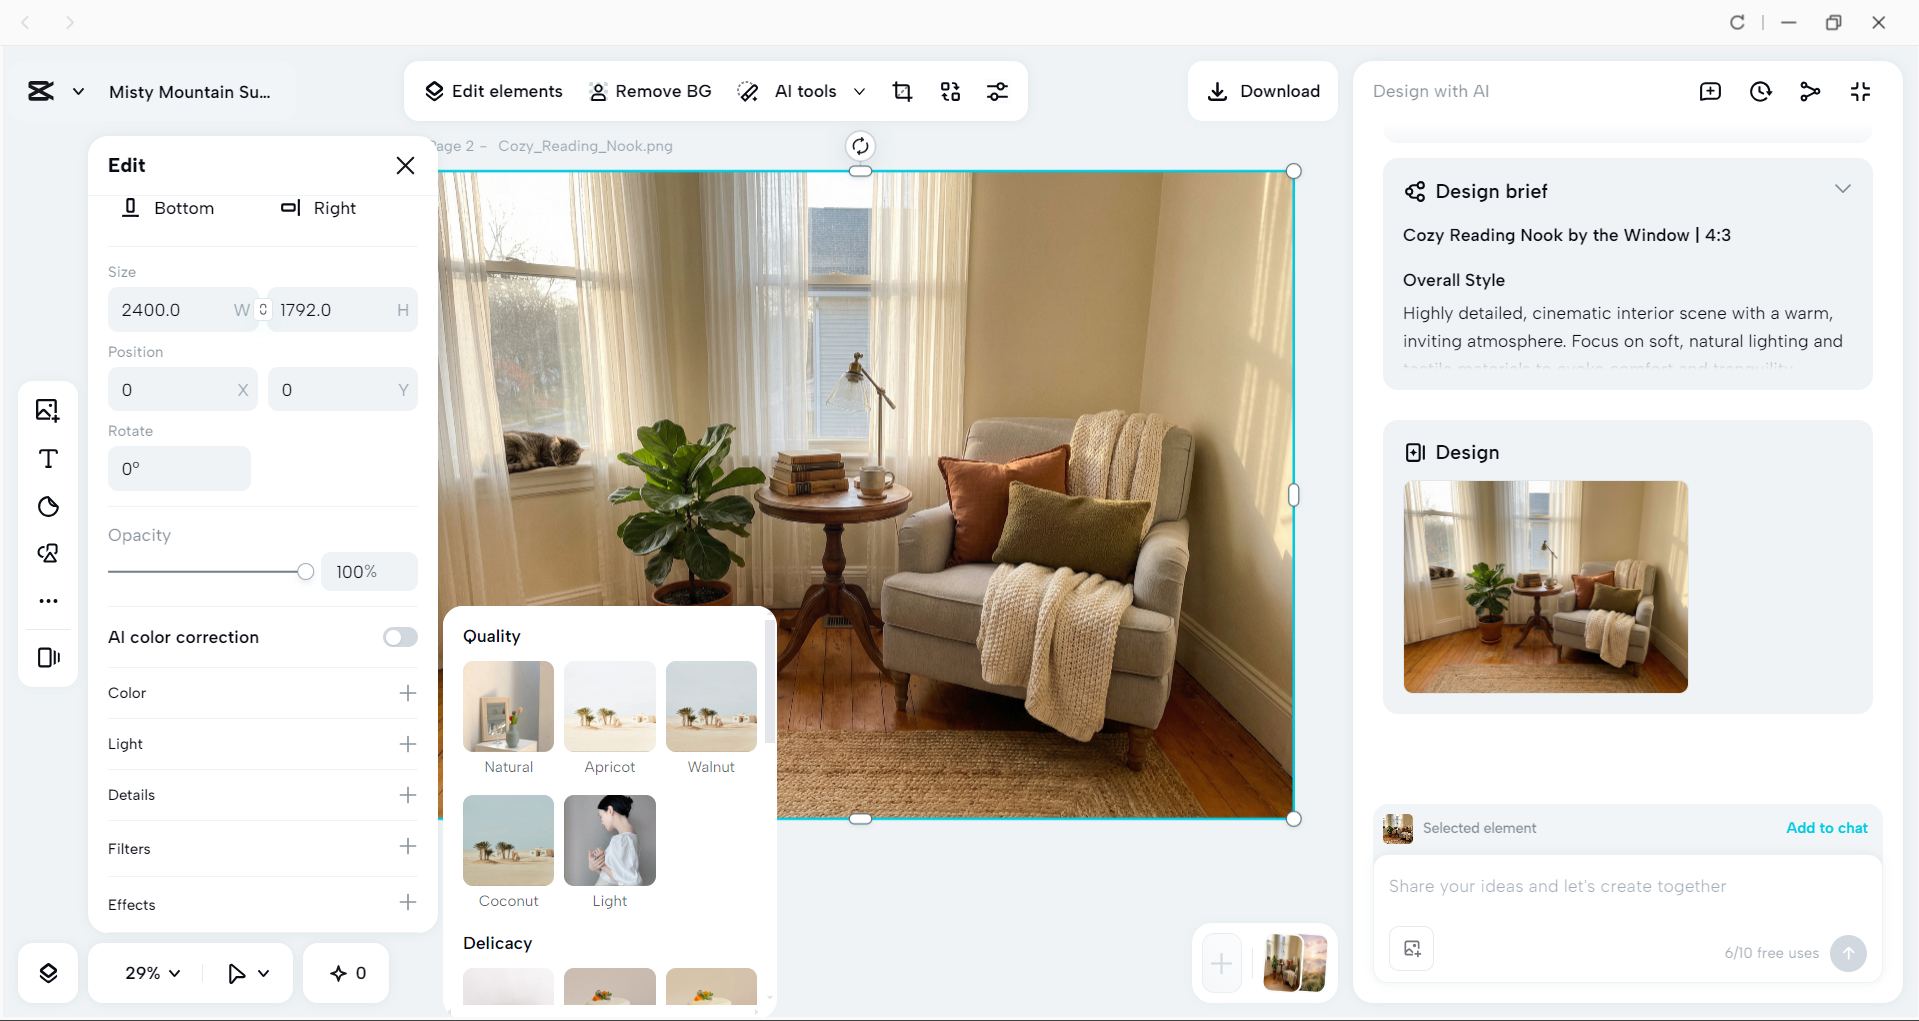Image resolution: width=1919 pixels, height=1021 pixels.
Task: Open the AI tools dropdown
Action: click(801, 92)
